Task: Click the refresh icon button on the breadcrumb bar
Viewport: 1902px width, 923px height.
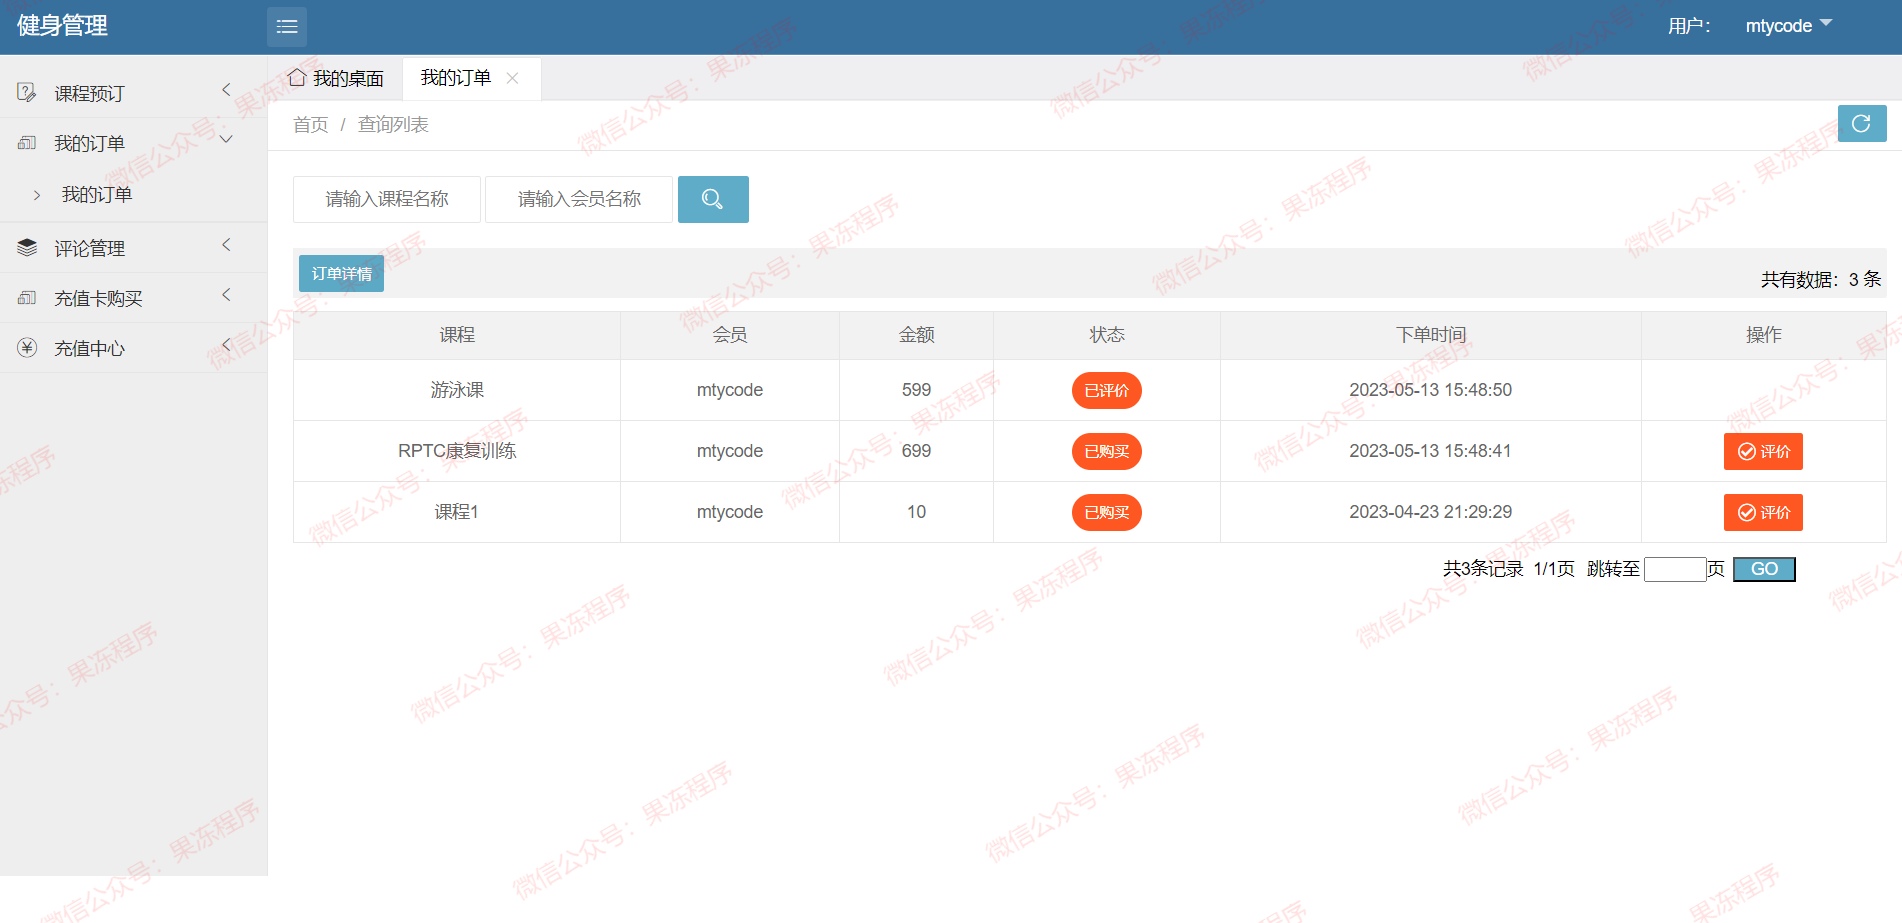Action: pos(1862,124)
